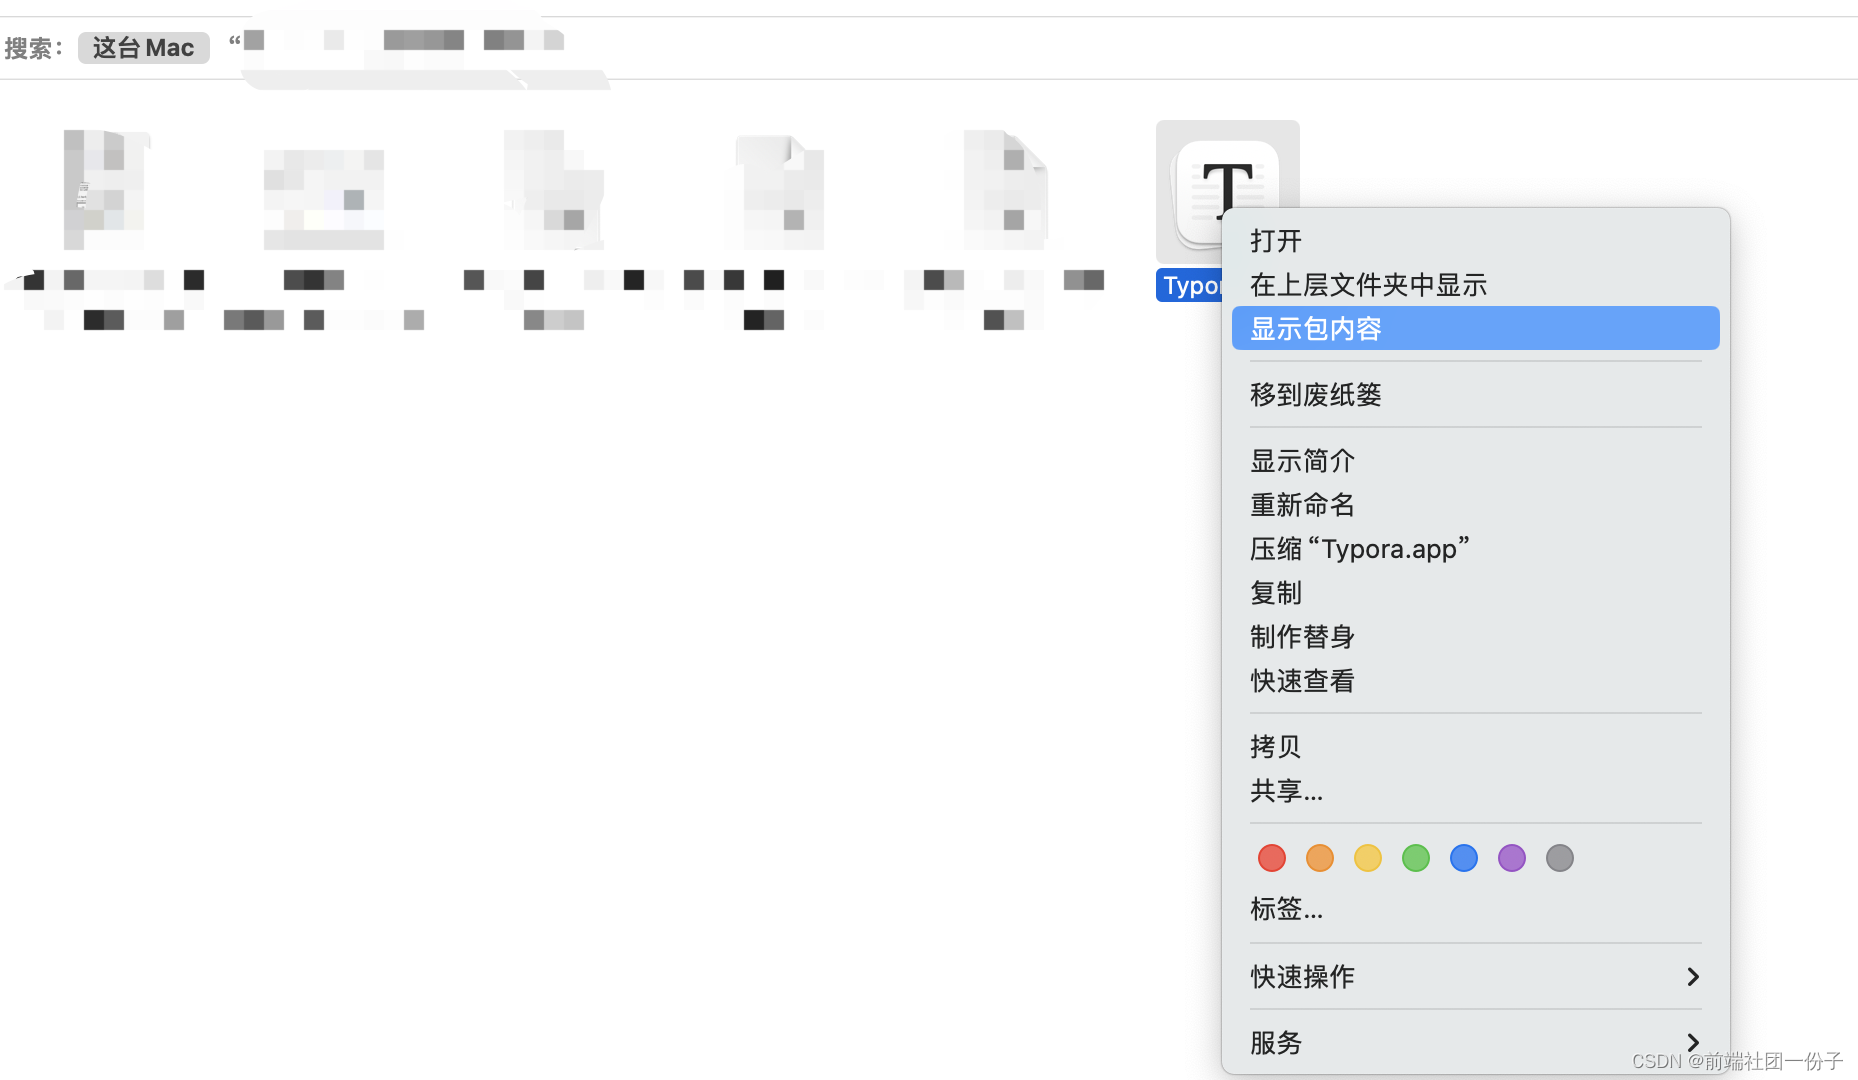Select the 这台 Mac search scope button
The image size is (1858, 1080).
[x=143, y=47]
